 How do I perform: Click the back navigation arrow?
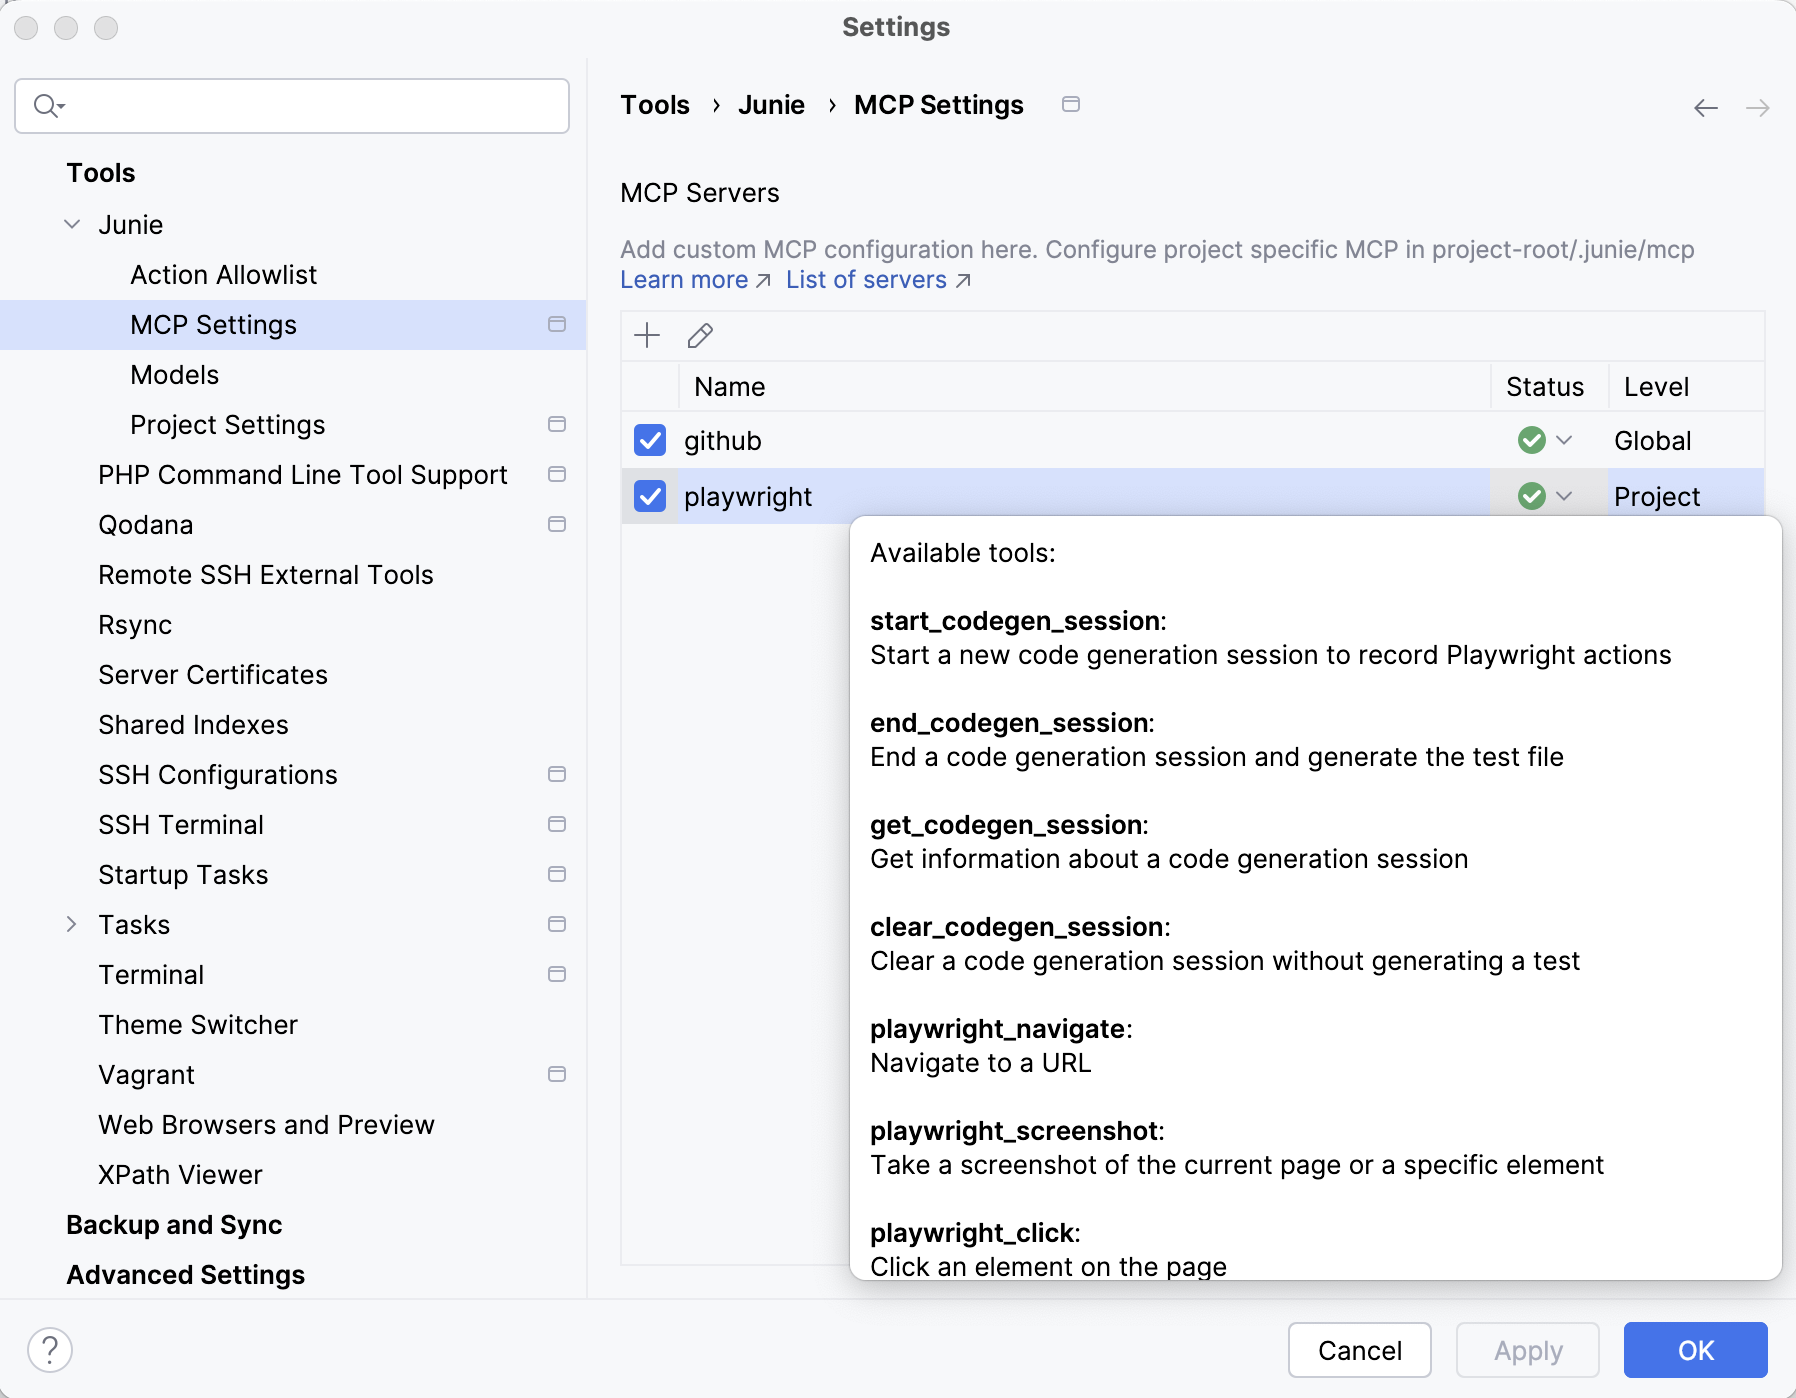pyautogui.click(x=1705, y=108)
